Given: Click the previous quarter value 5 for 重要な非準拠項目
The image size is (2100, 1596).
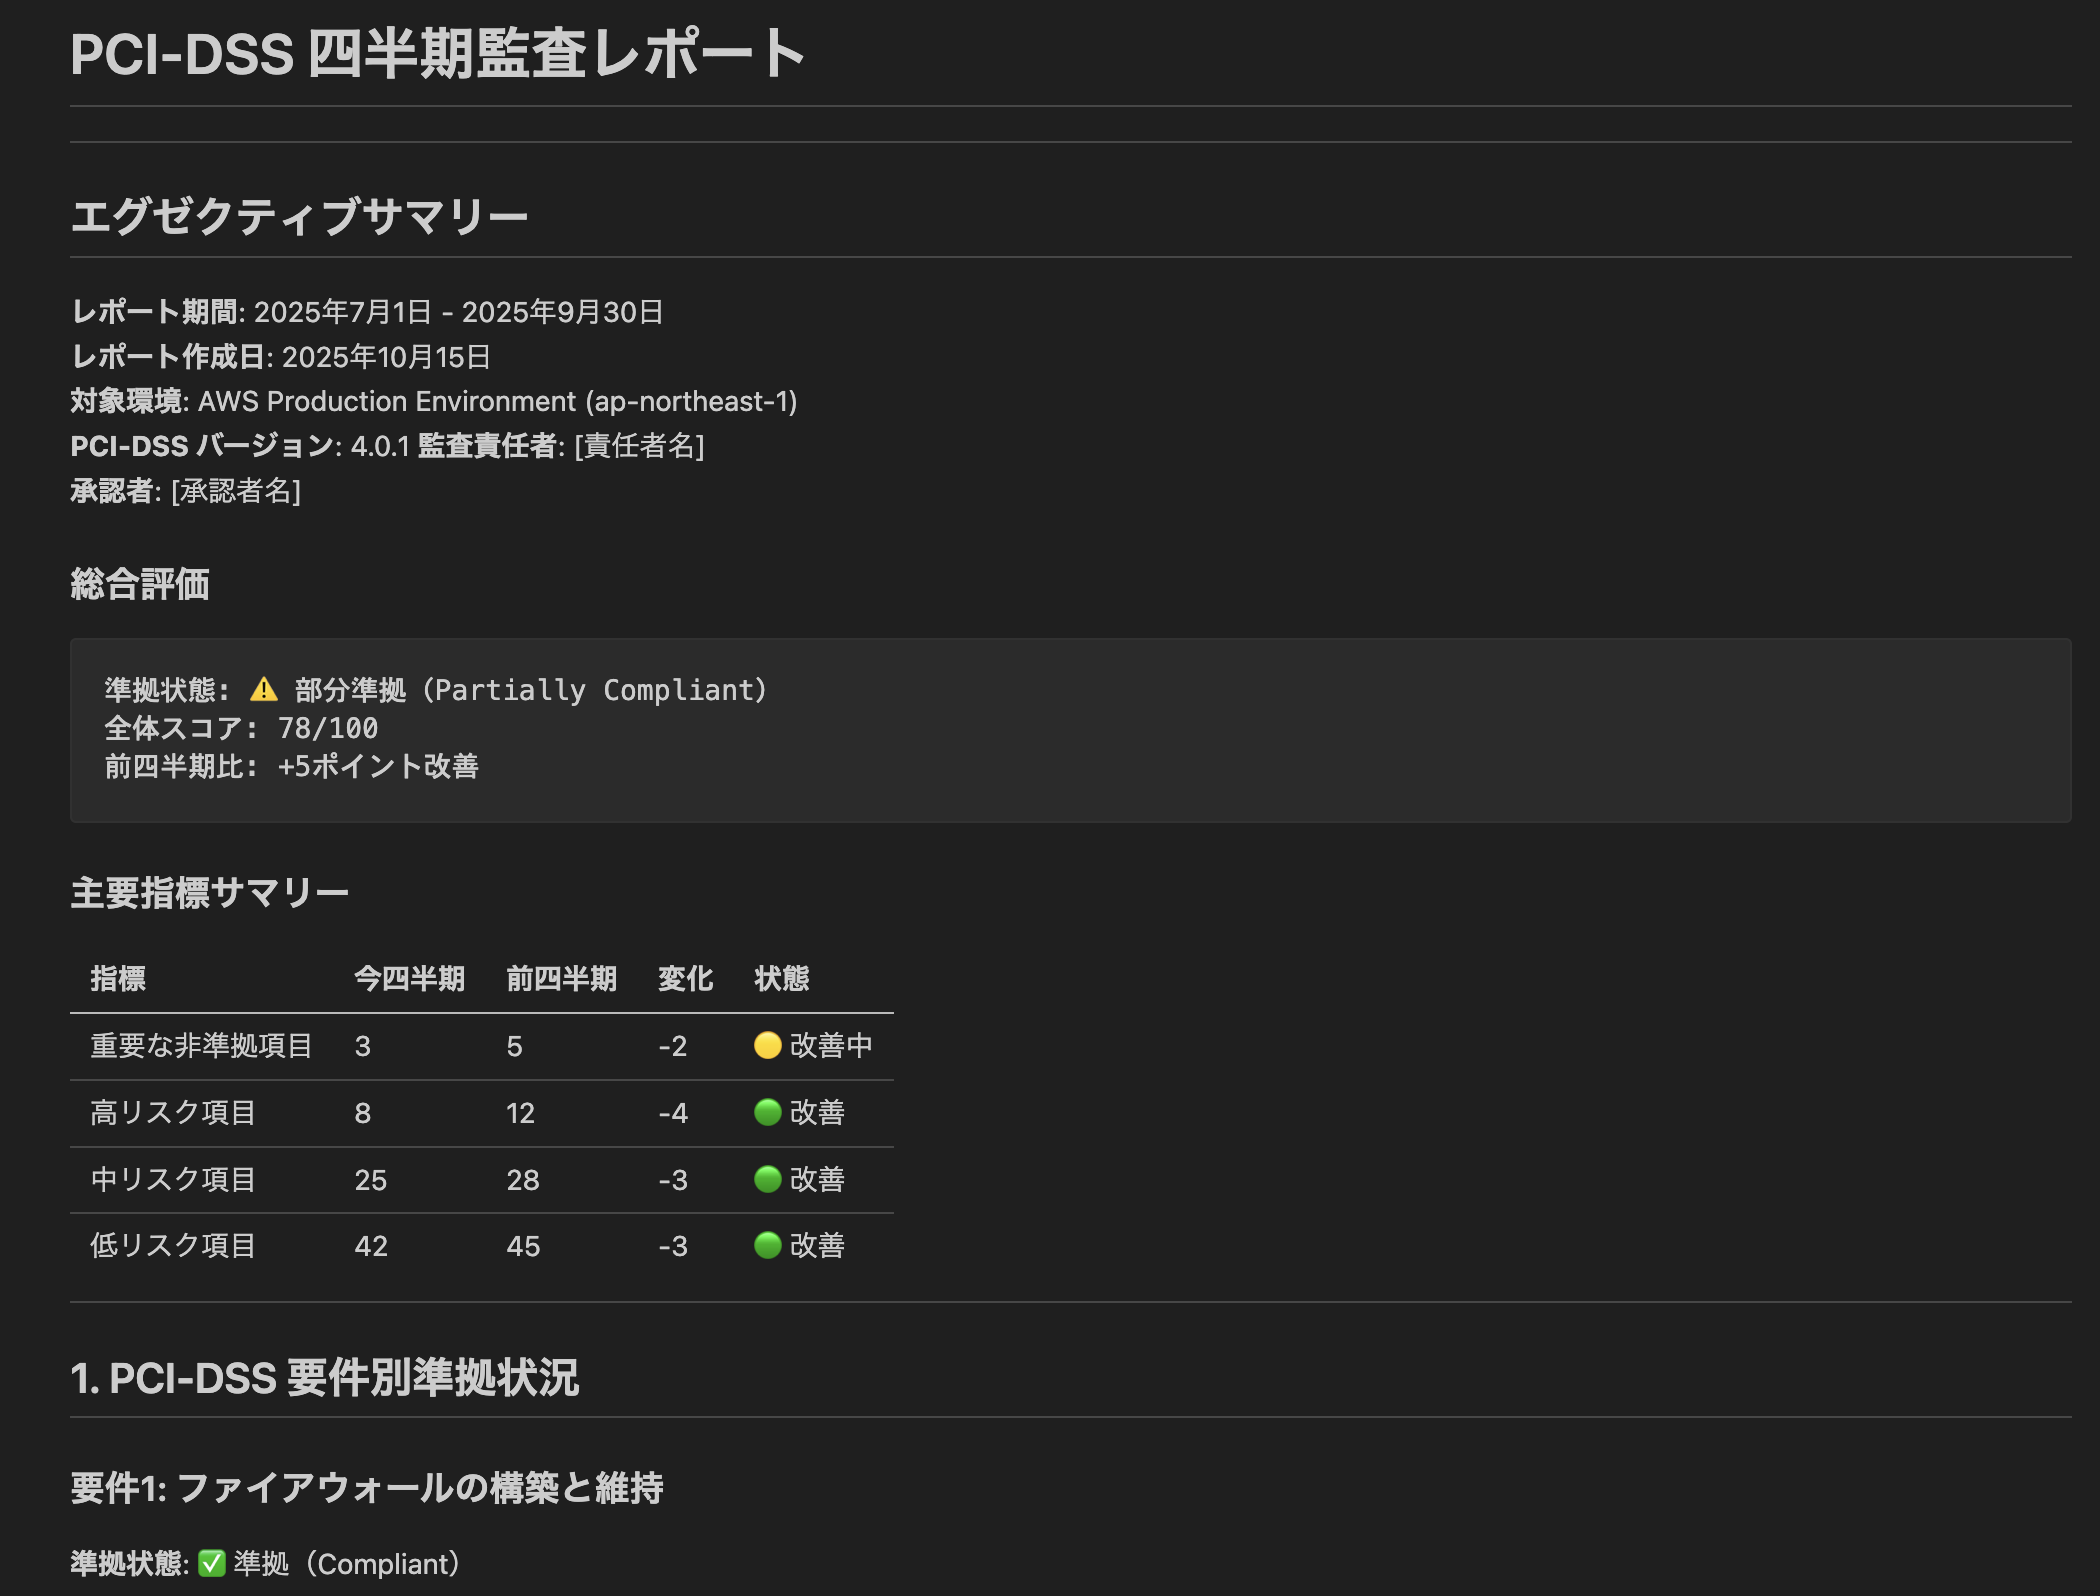Looking at the screenshot, I should click(x=515, y=1046).
